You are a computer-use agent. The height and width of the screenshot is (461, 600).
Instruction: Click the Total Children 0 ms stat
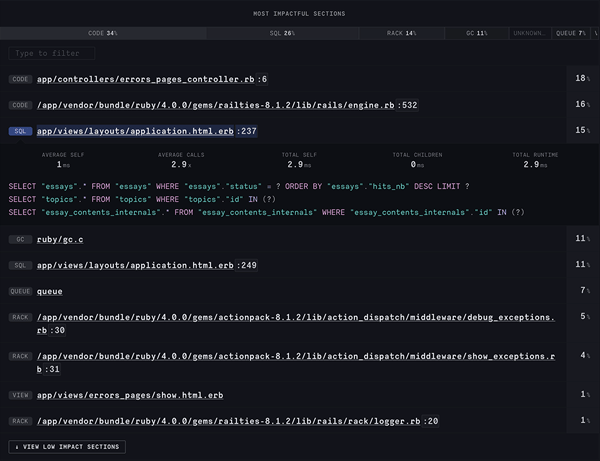click(x=417, y=160)
